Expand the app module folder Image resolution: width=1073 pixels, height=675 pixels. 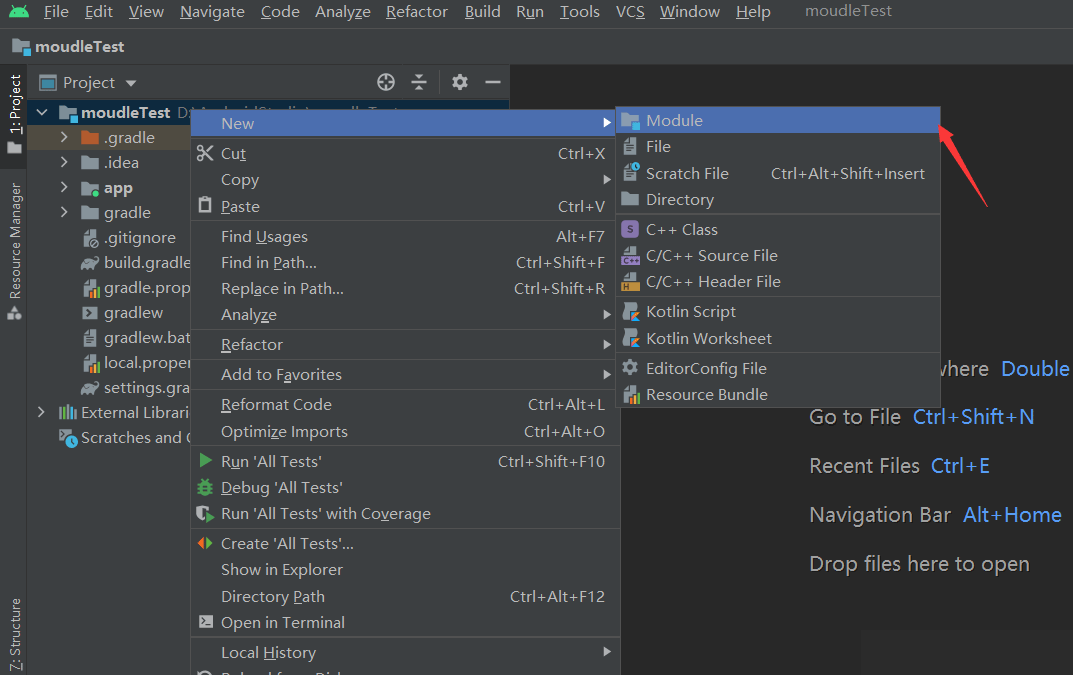pyautogui.click(x=64, y=187)
